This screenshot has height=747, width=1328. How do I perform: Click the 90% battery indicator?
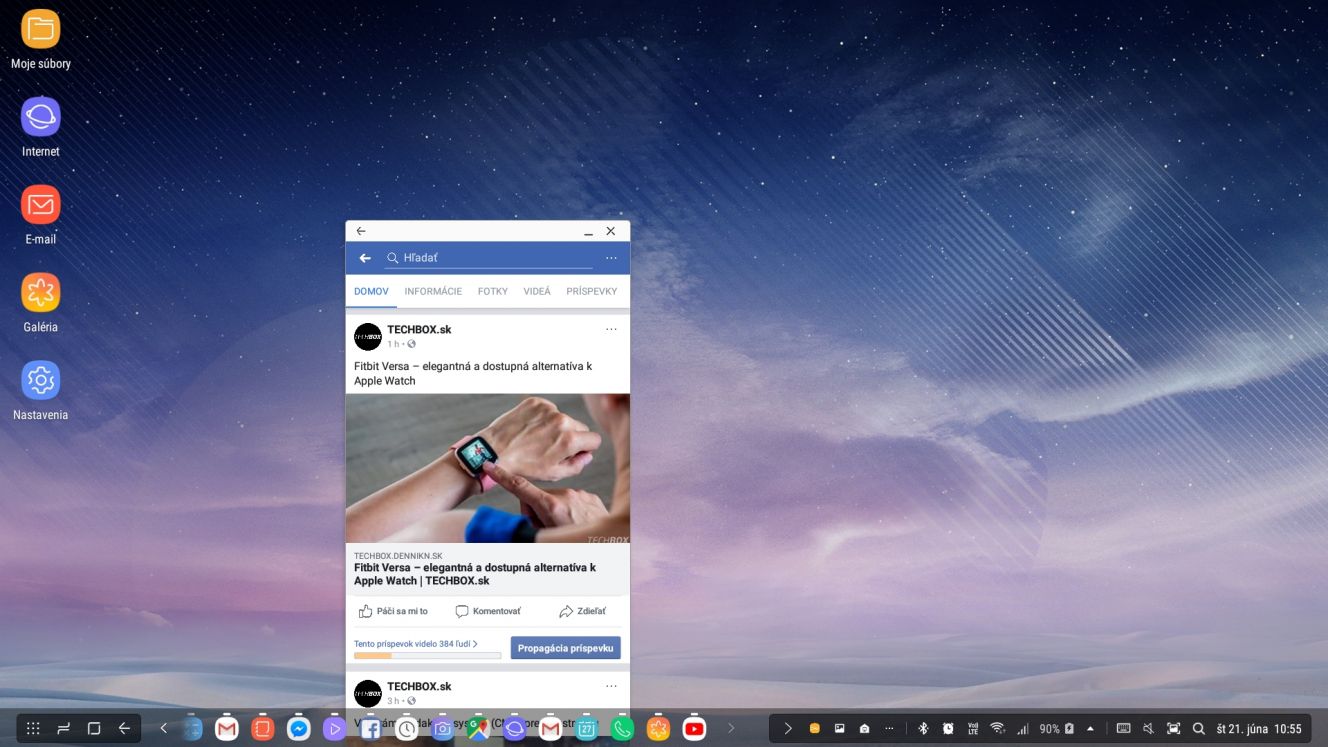[1056, 729]
